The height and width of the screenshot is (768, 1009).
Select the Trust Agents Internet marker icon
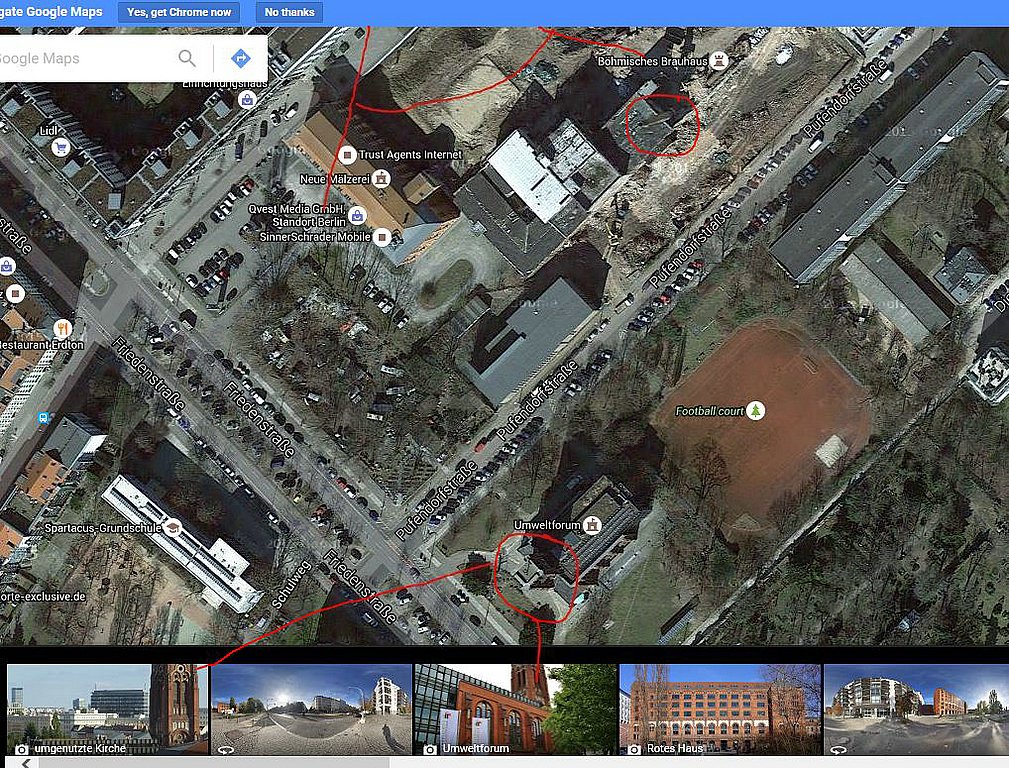coord(347,155)
